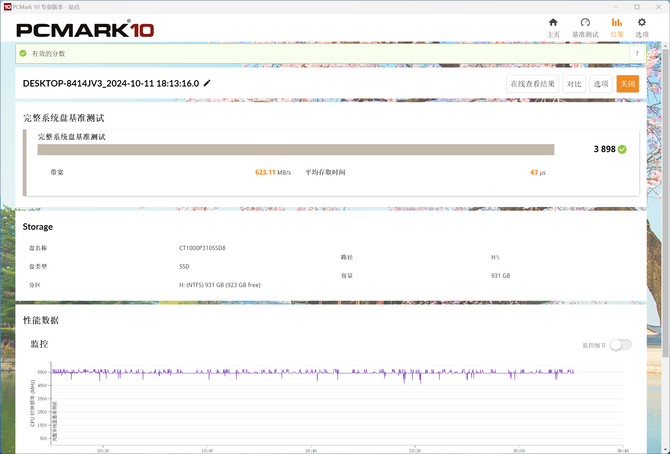Toggle the 监控细节 monitoring details switch
Screen dimensions: 670x454
coord(620,345)
